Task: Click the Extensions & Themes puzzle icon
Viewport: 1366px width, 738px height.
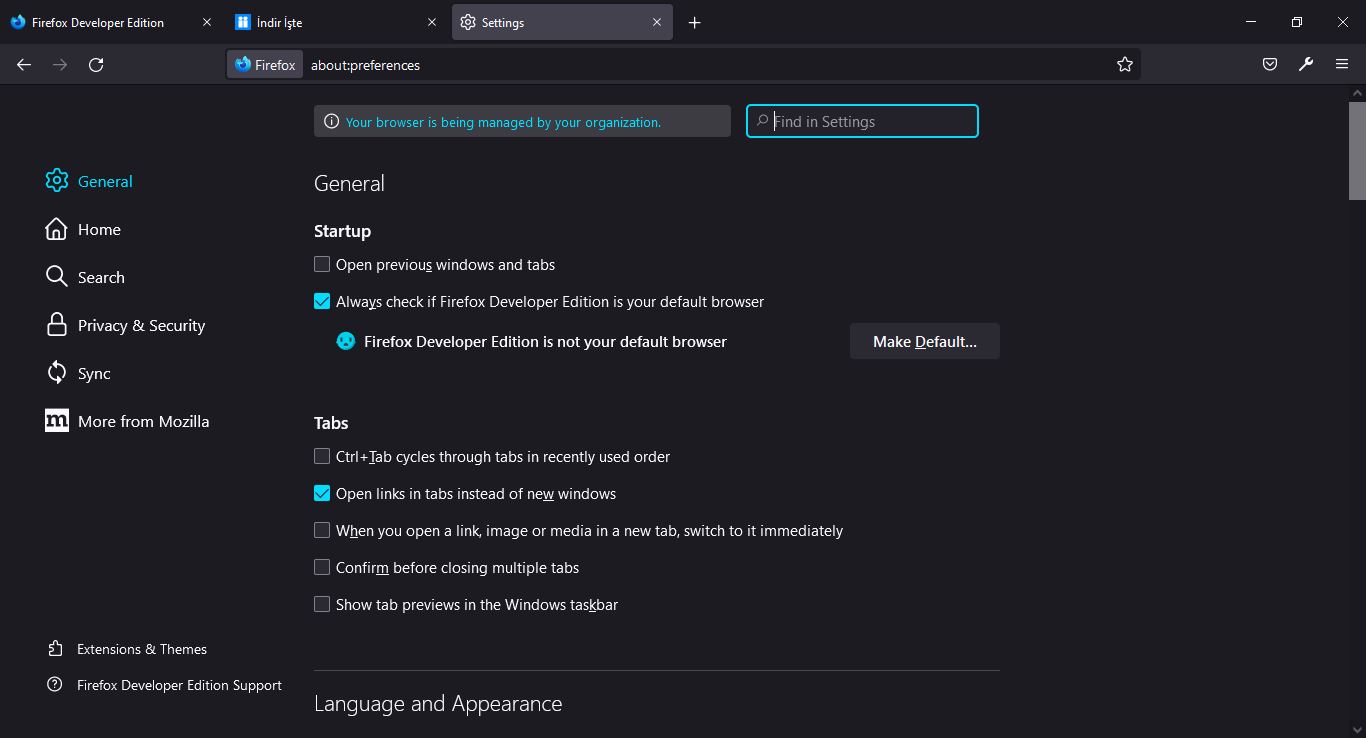Action: click(x=55, y=649)
